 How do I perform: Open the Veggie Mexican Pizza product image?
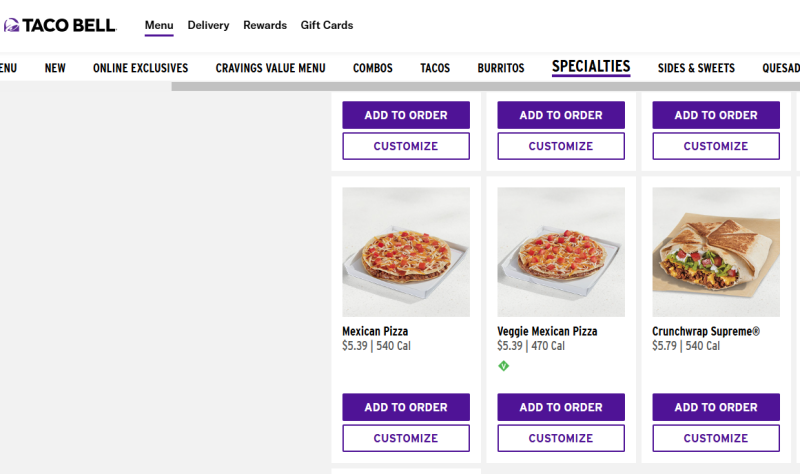click(561, 252)
